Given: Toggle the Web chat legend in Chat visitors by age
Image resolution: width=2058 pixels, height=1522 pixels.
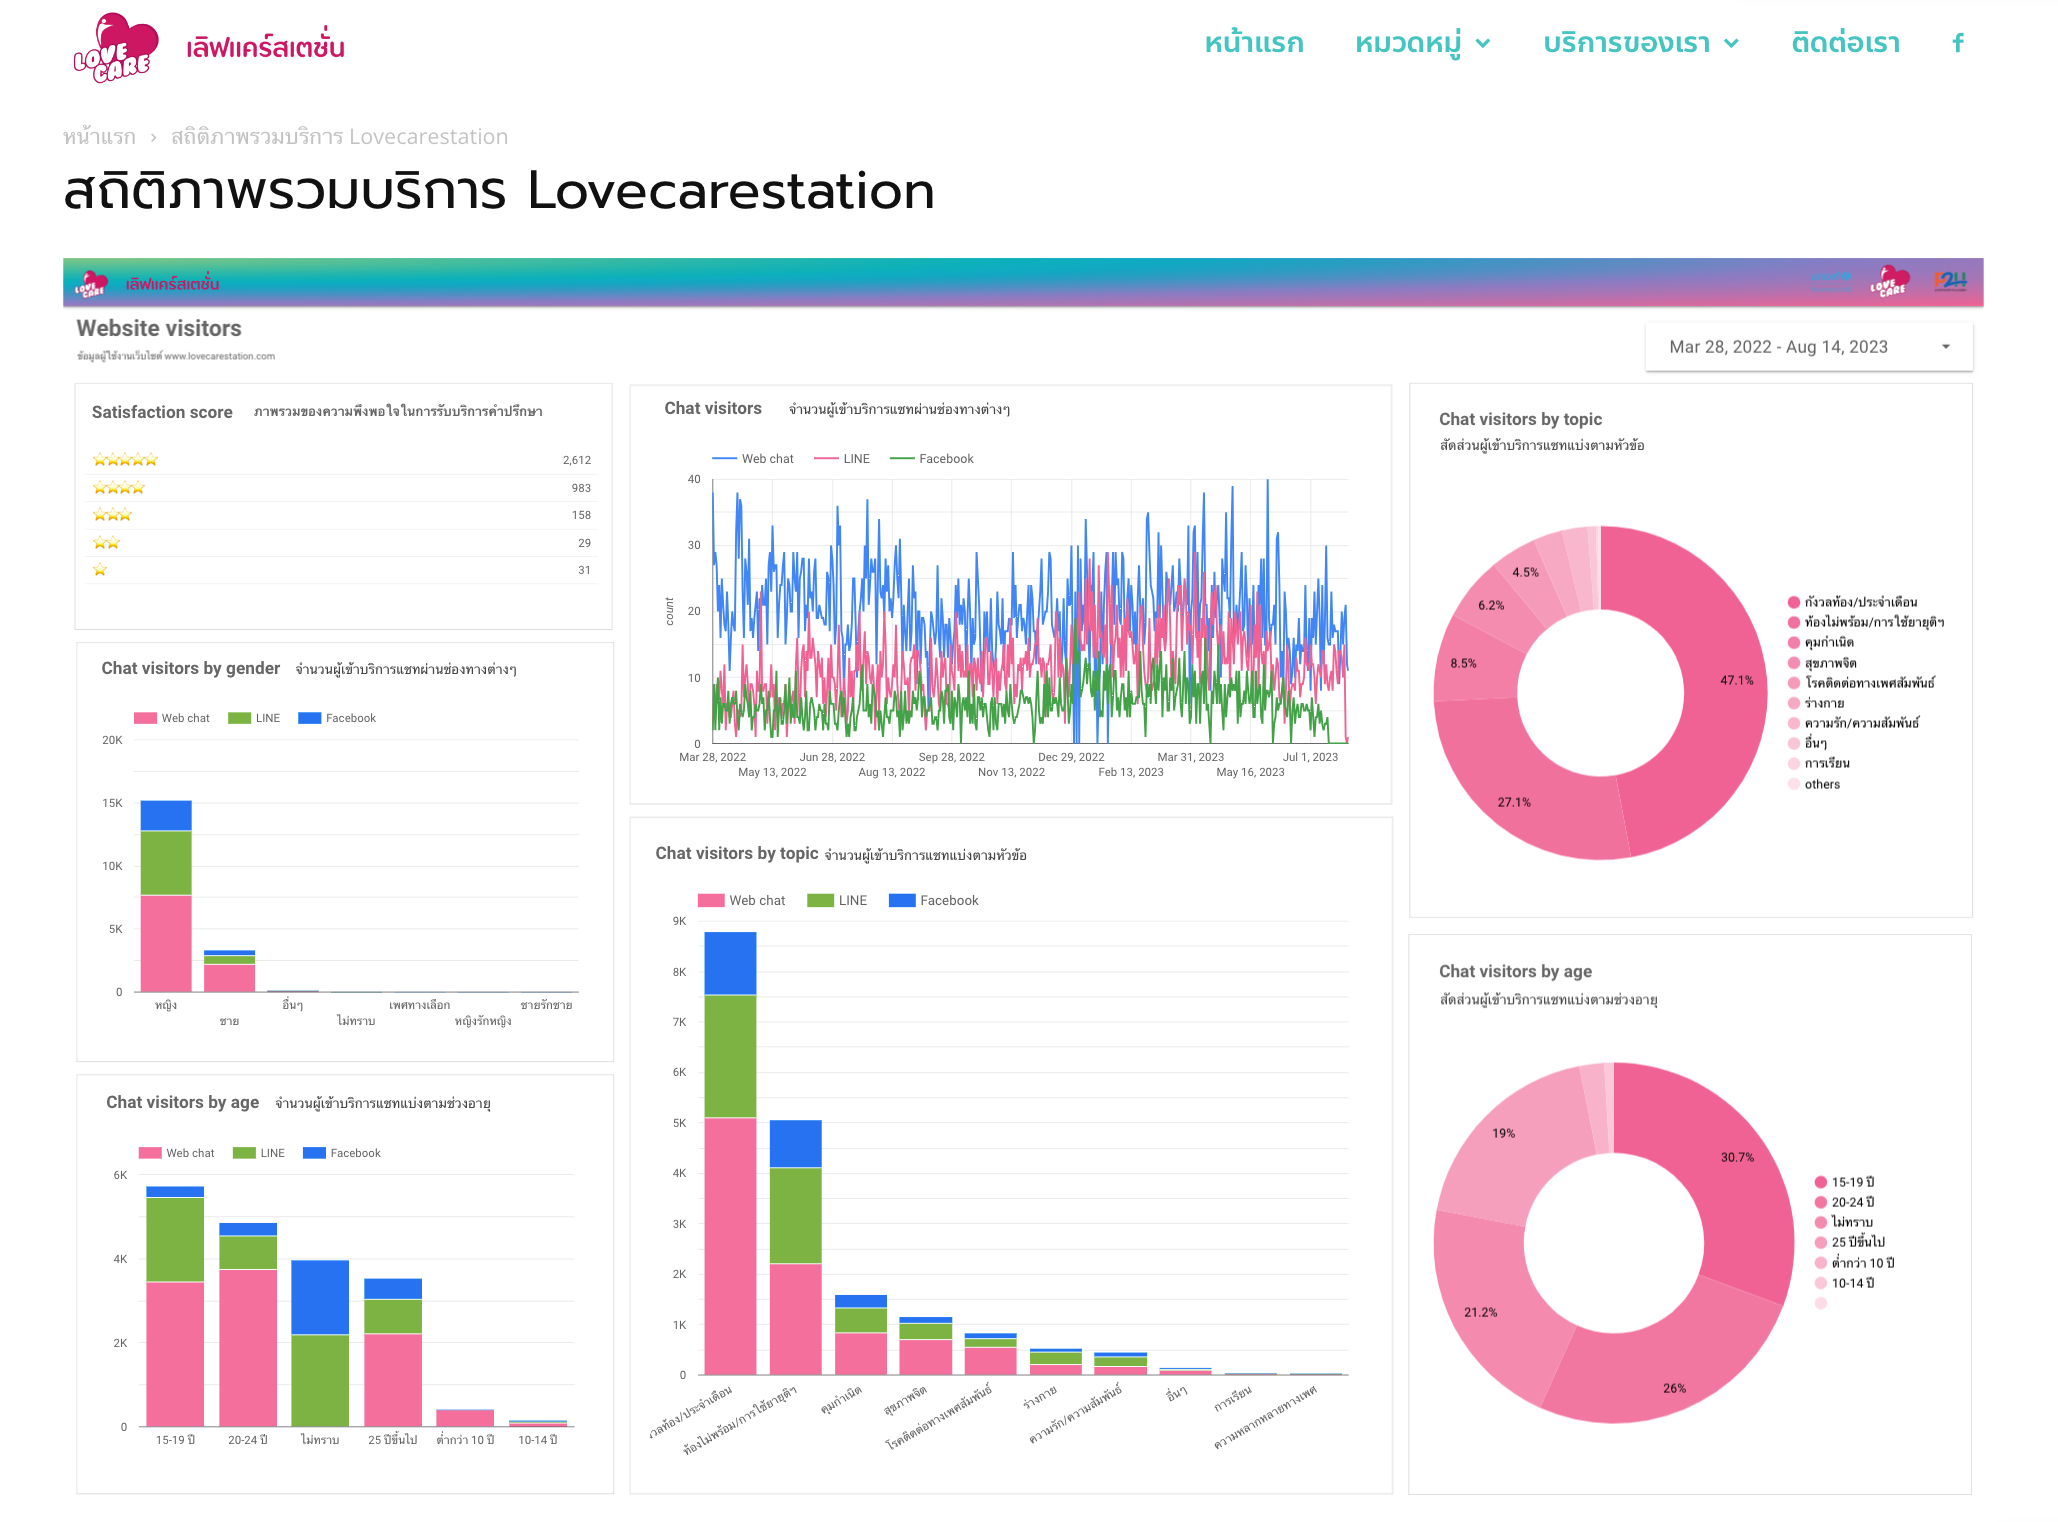Looking at the screenshot, I should point(173,1152).
